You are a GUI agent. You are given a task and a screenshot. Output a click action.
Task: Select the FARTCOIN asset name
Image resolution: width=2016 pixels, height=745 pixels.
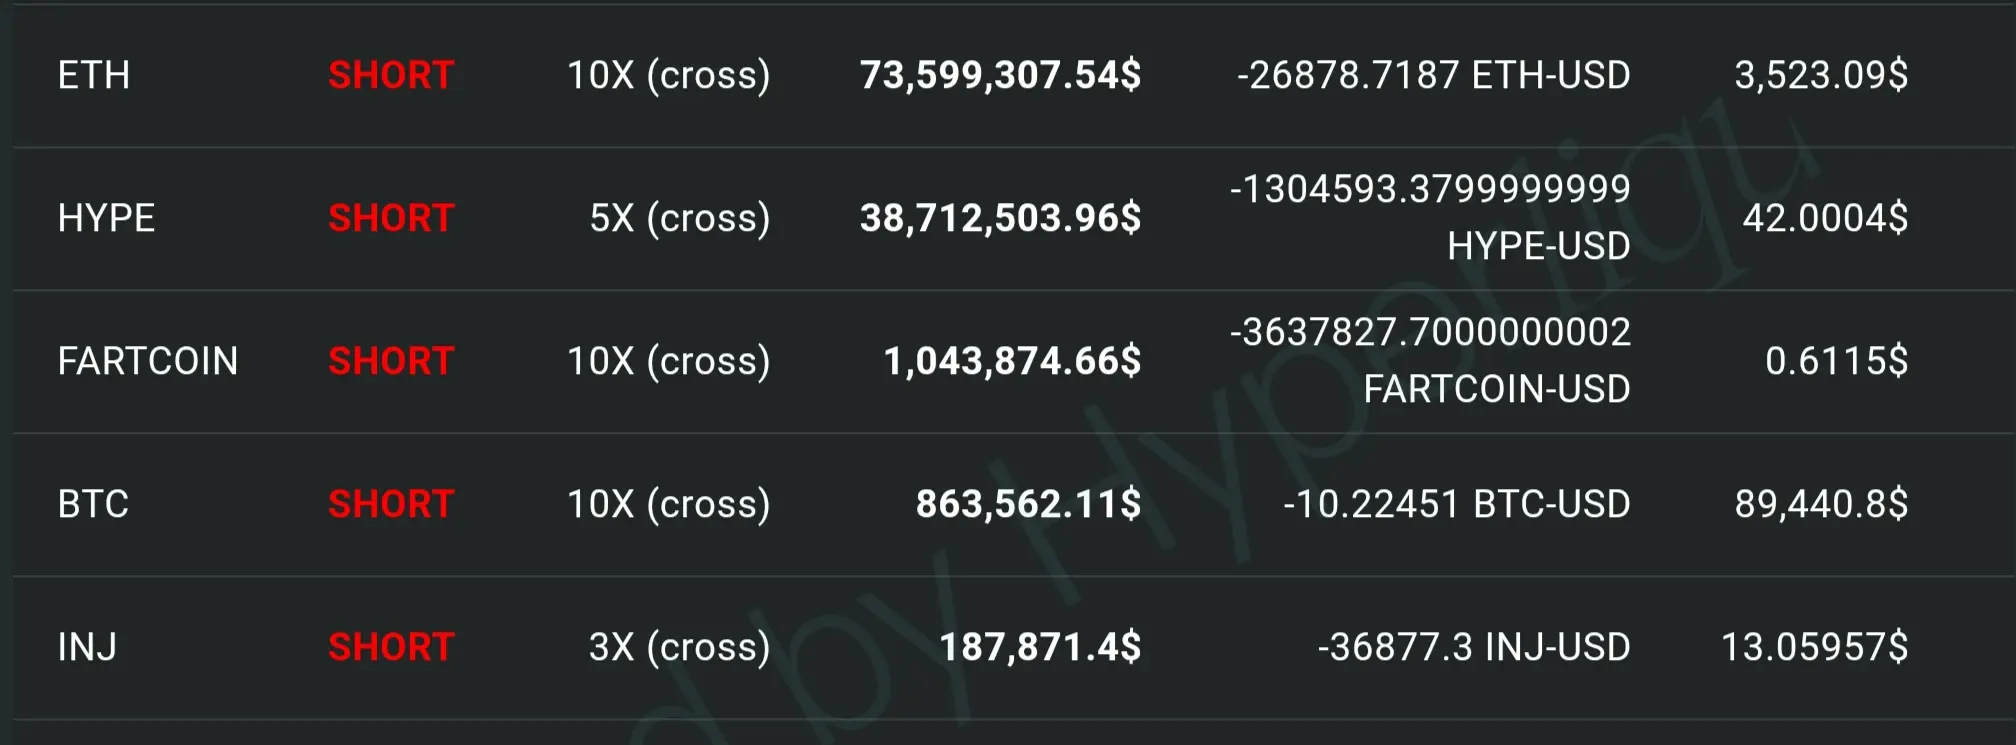click(148, 361)
